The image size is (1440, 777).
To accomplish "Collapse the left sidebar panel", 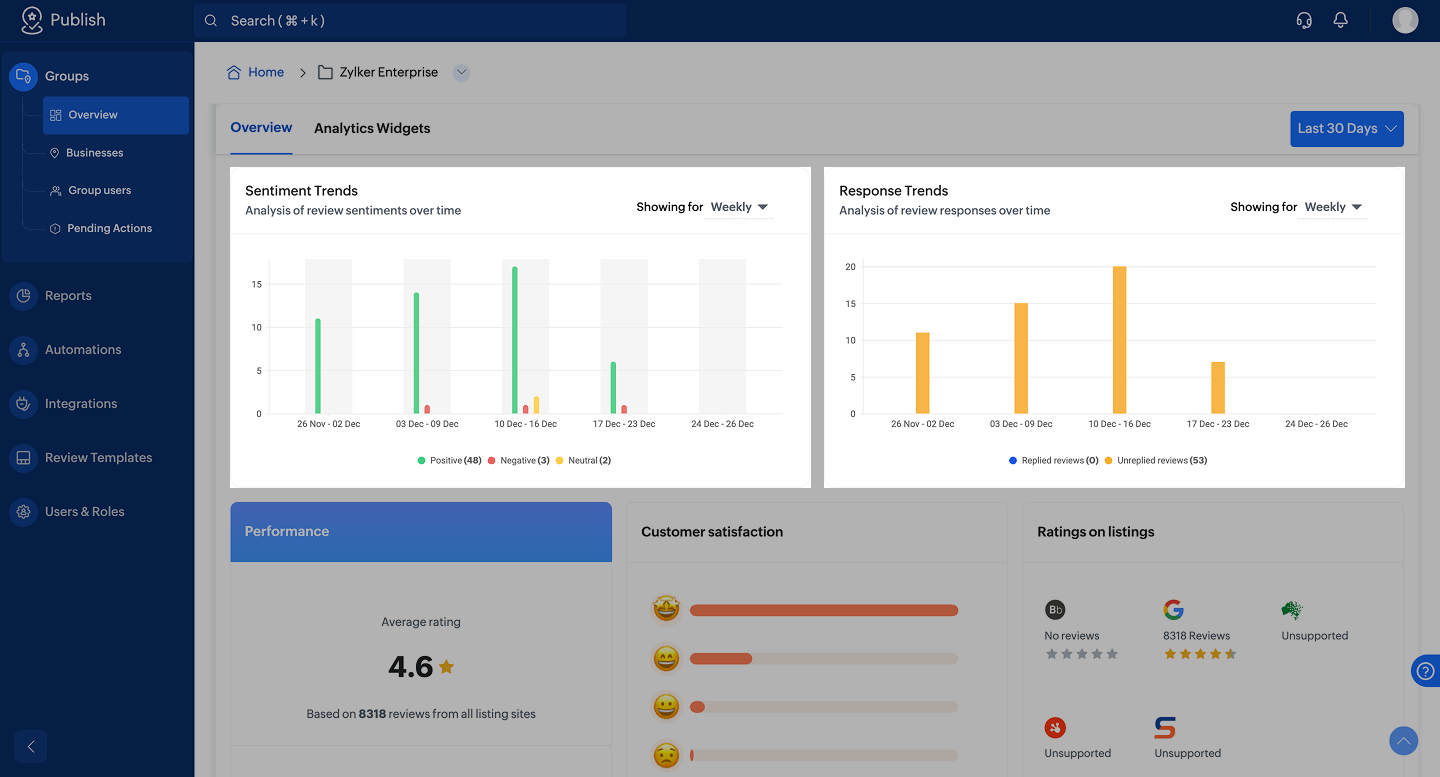I will point(31,746).
